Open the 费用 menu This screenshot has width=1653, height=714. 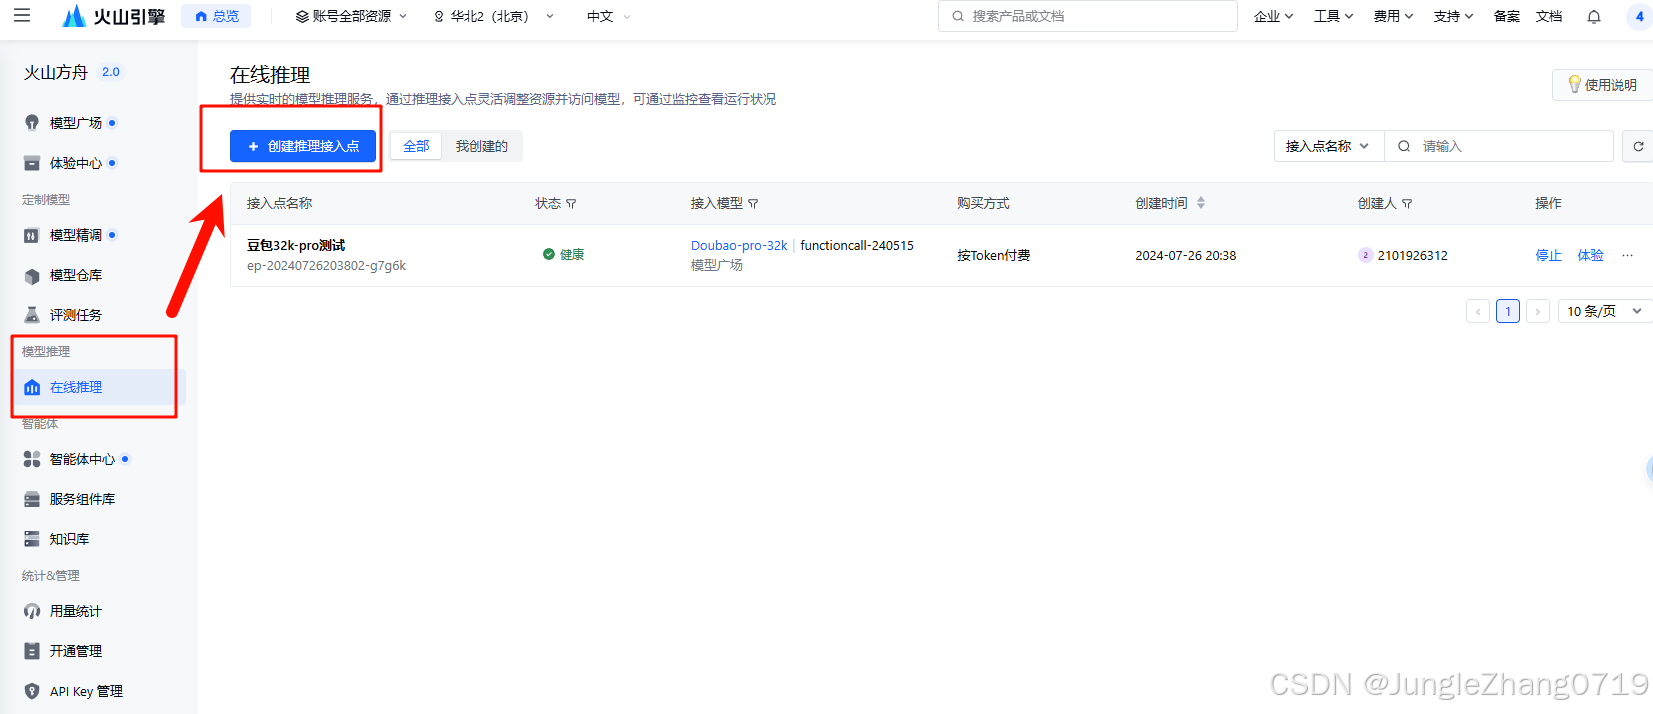[1393, 16]
